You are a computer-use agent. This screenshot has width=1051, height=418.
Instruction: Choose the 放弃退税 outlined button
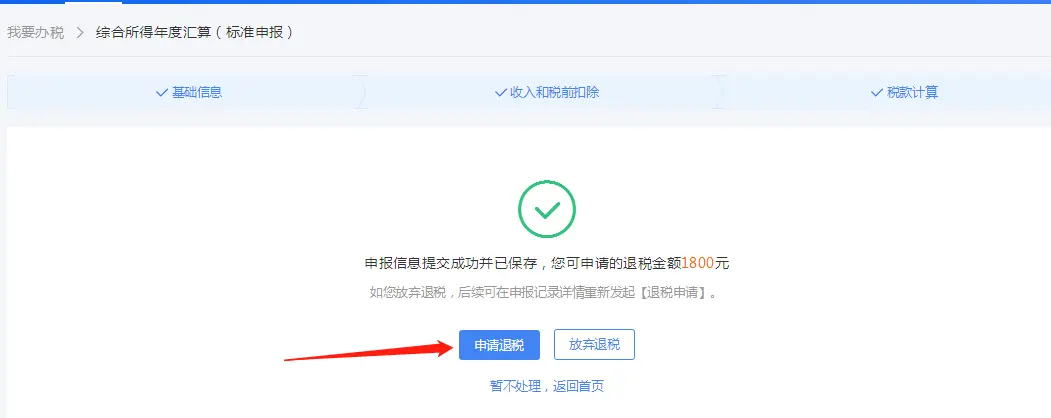pos(594,345)
